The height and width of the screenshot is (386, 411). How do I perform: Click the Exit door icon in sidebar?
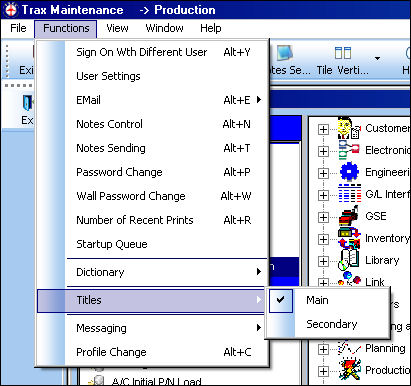(x=27, y=103)
